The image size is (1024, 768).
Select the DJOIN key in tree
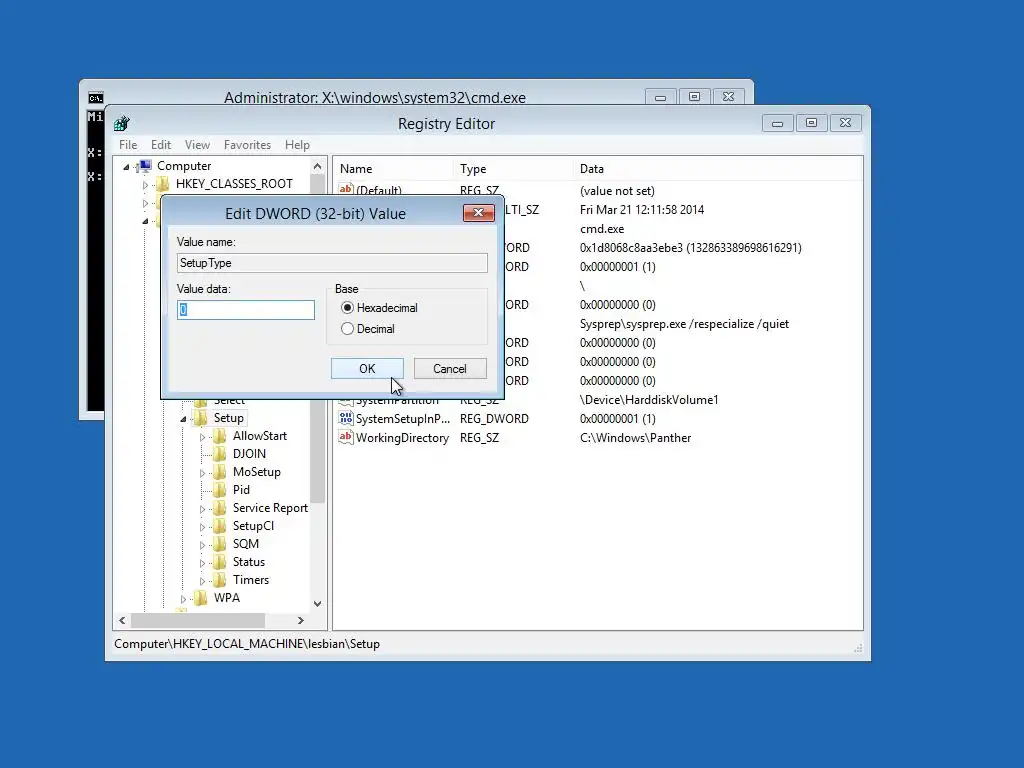point(249,454)
